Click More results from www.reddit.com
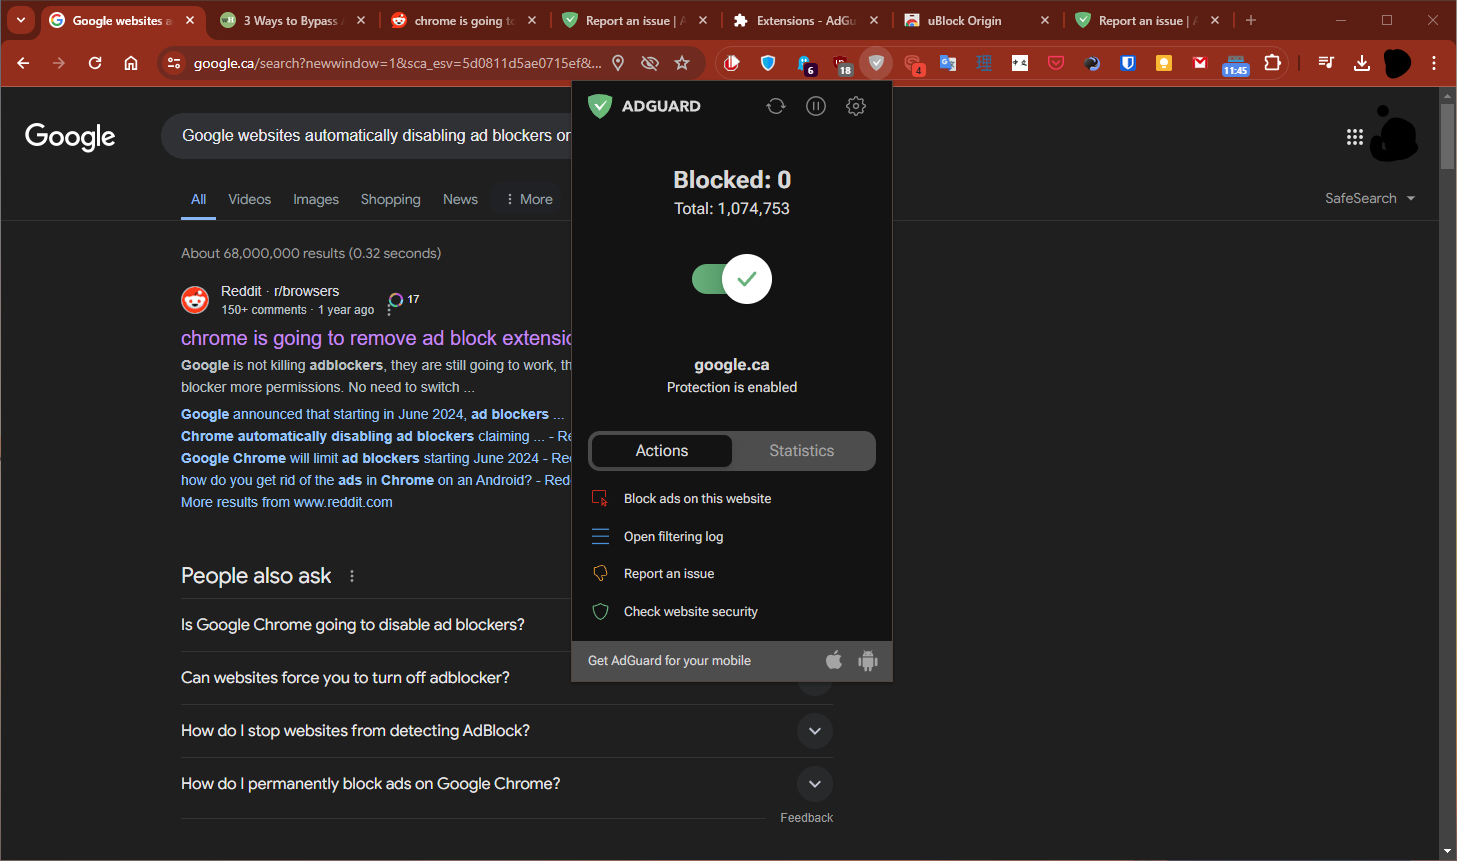 pyautogui.click(x=287, y=501)
